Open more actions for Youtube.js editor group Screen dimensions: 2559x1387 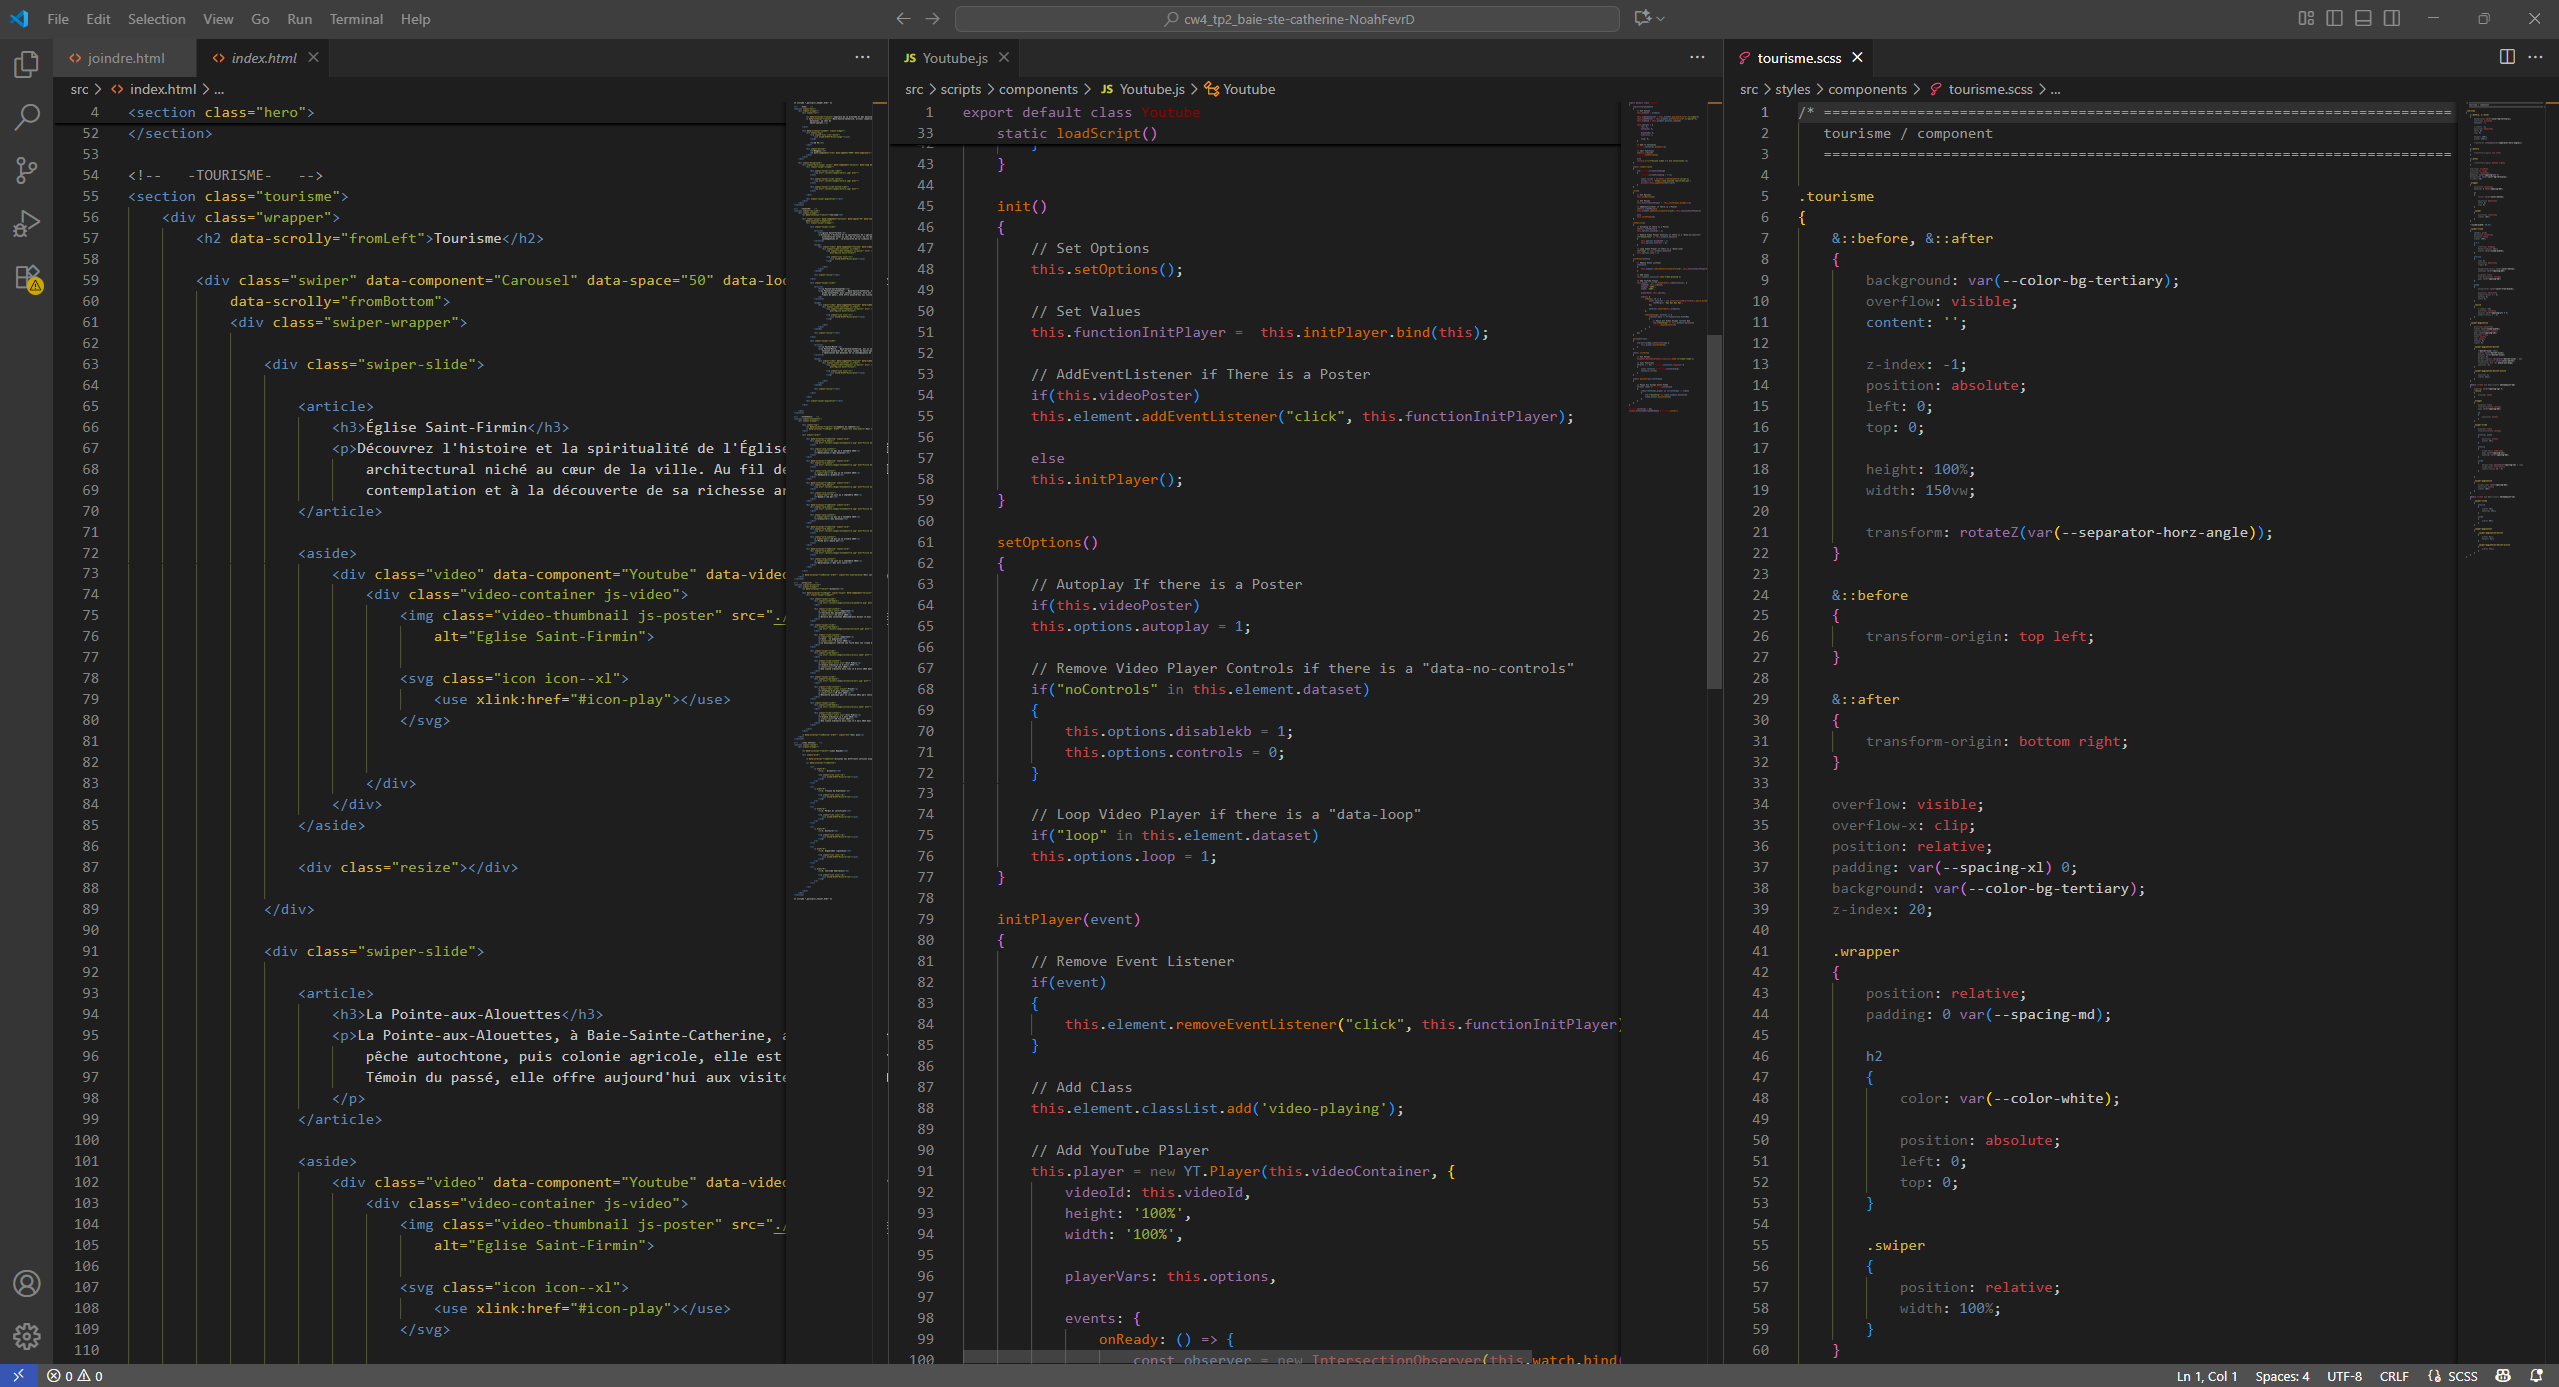click(1697, 57)
